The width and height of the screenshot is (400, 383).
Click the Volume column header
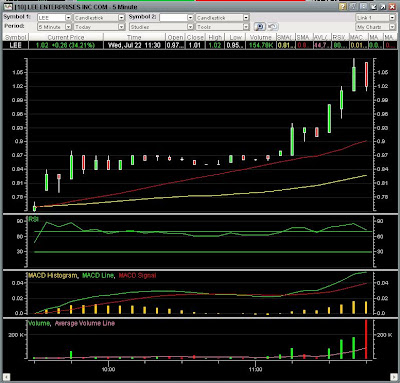[261, 37]
